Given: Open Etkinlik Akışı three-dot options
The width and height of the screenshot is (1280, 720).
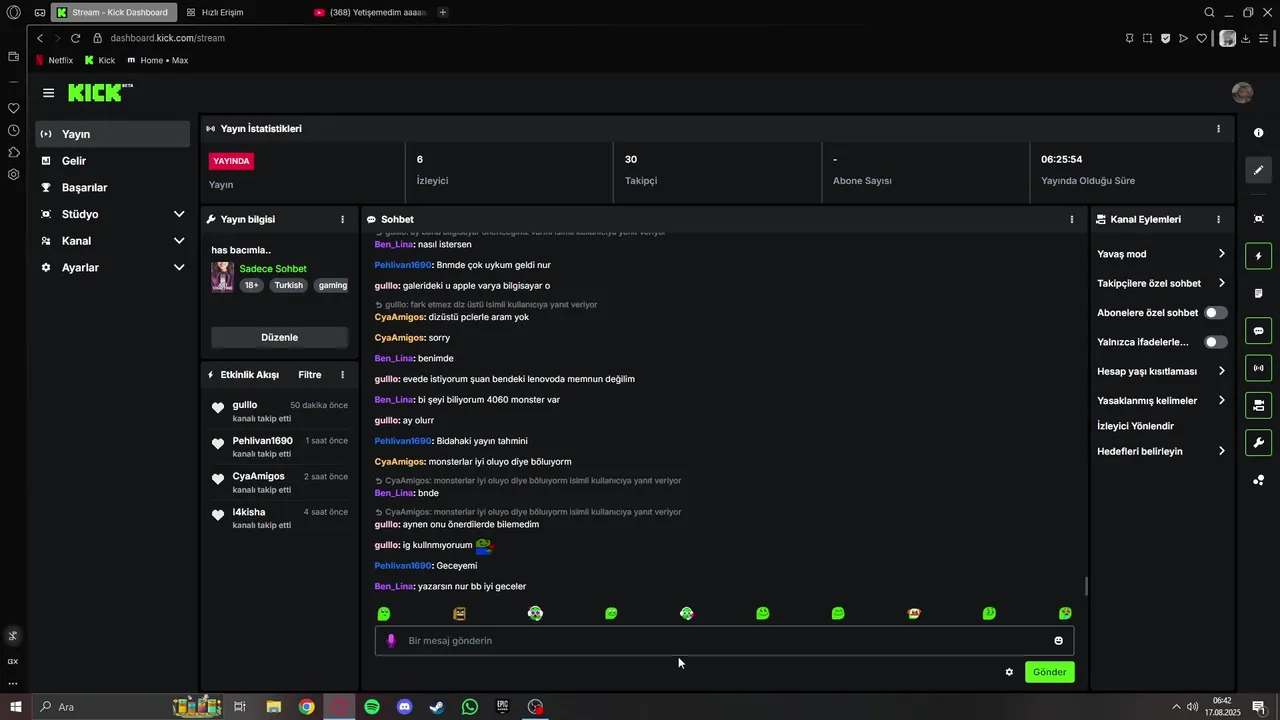Looking at the screenshot, I should pyautogui.click(x=342, y=375).
